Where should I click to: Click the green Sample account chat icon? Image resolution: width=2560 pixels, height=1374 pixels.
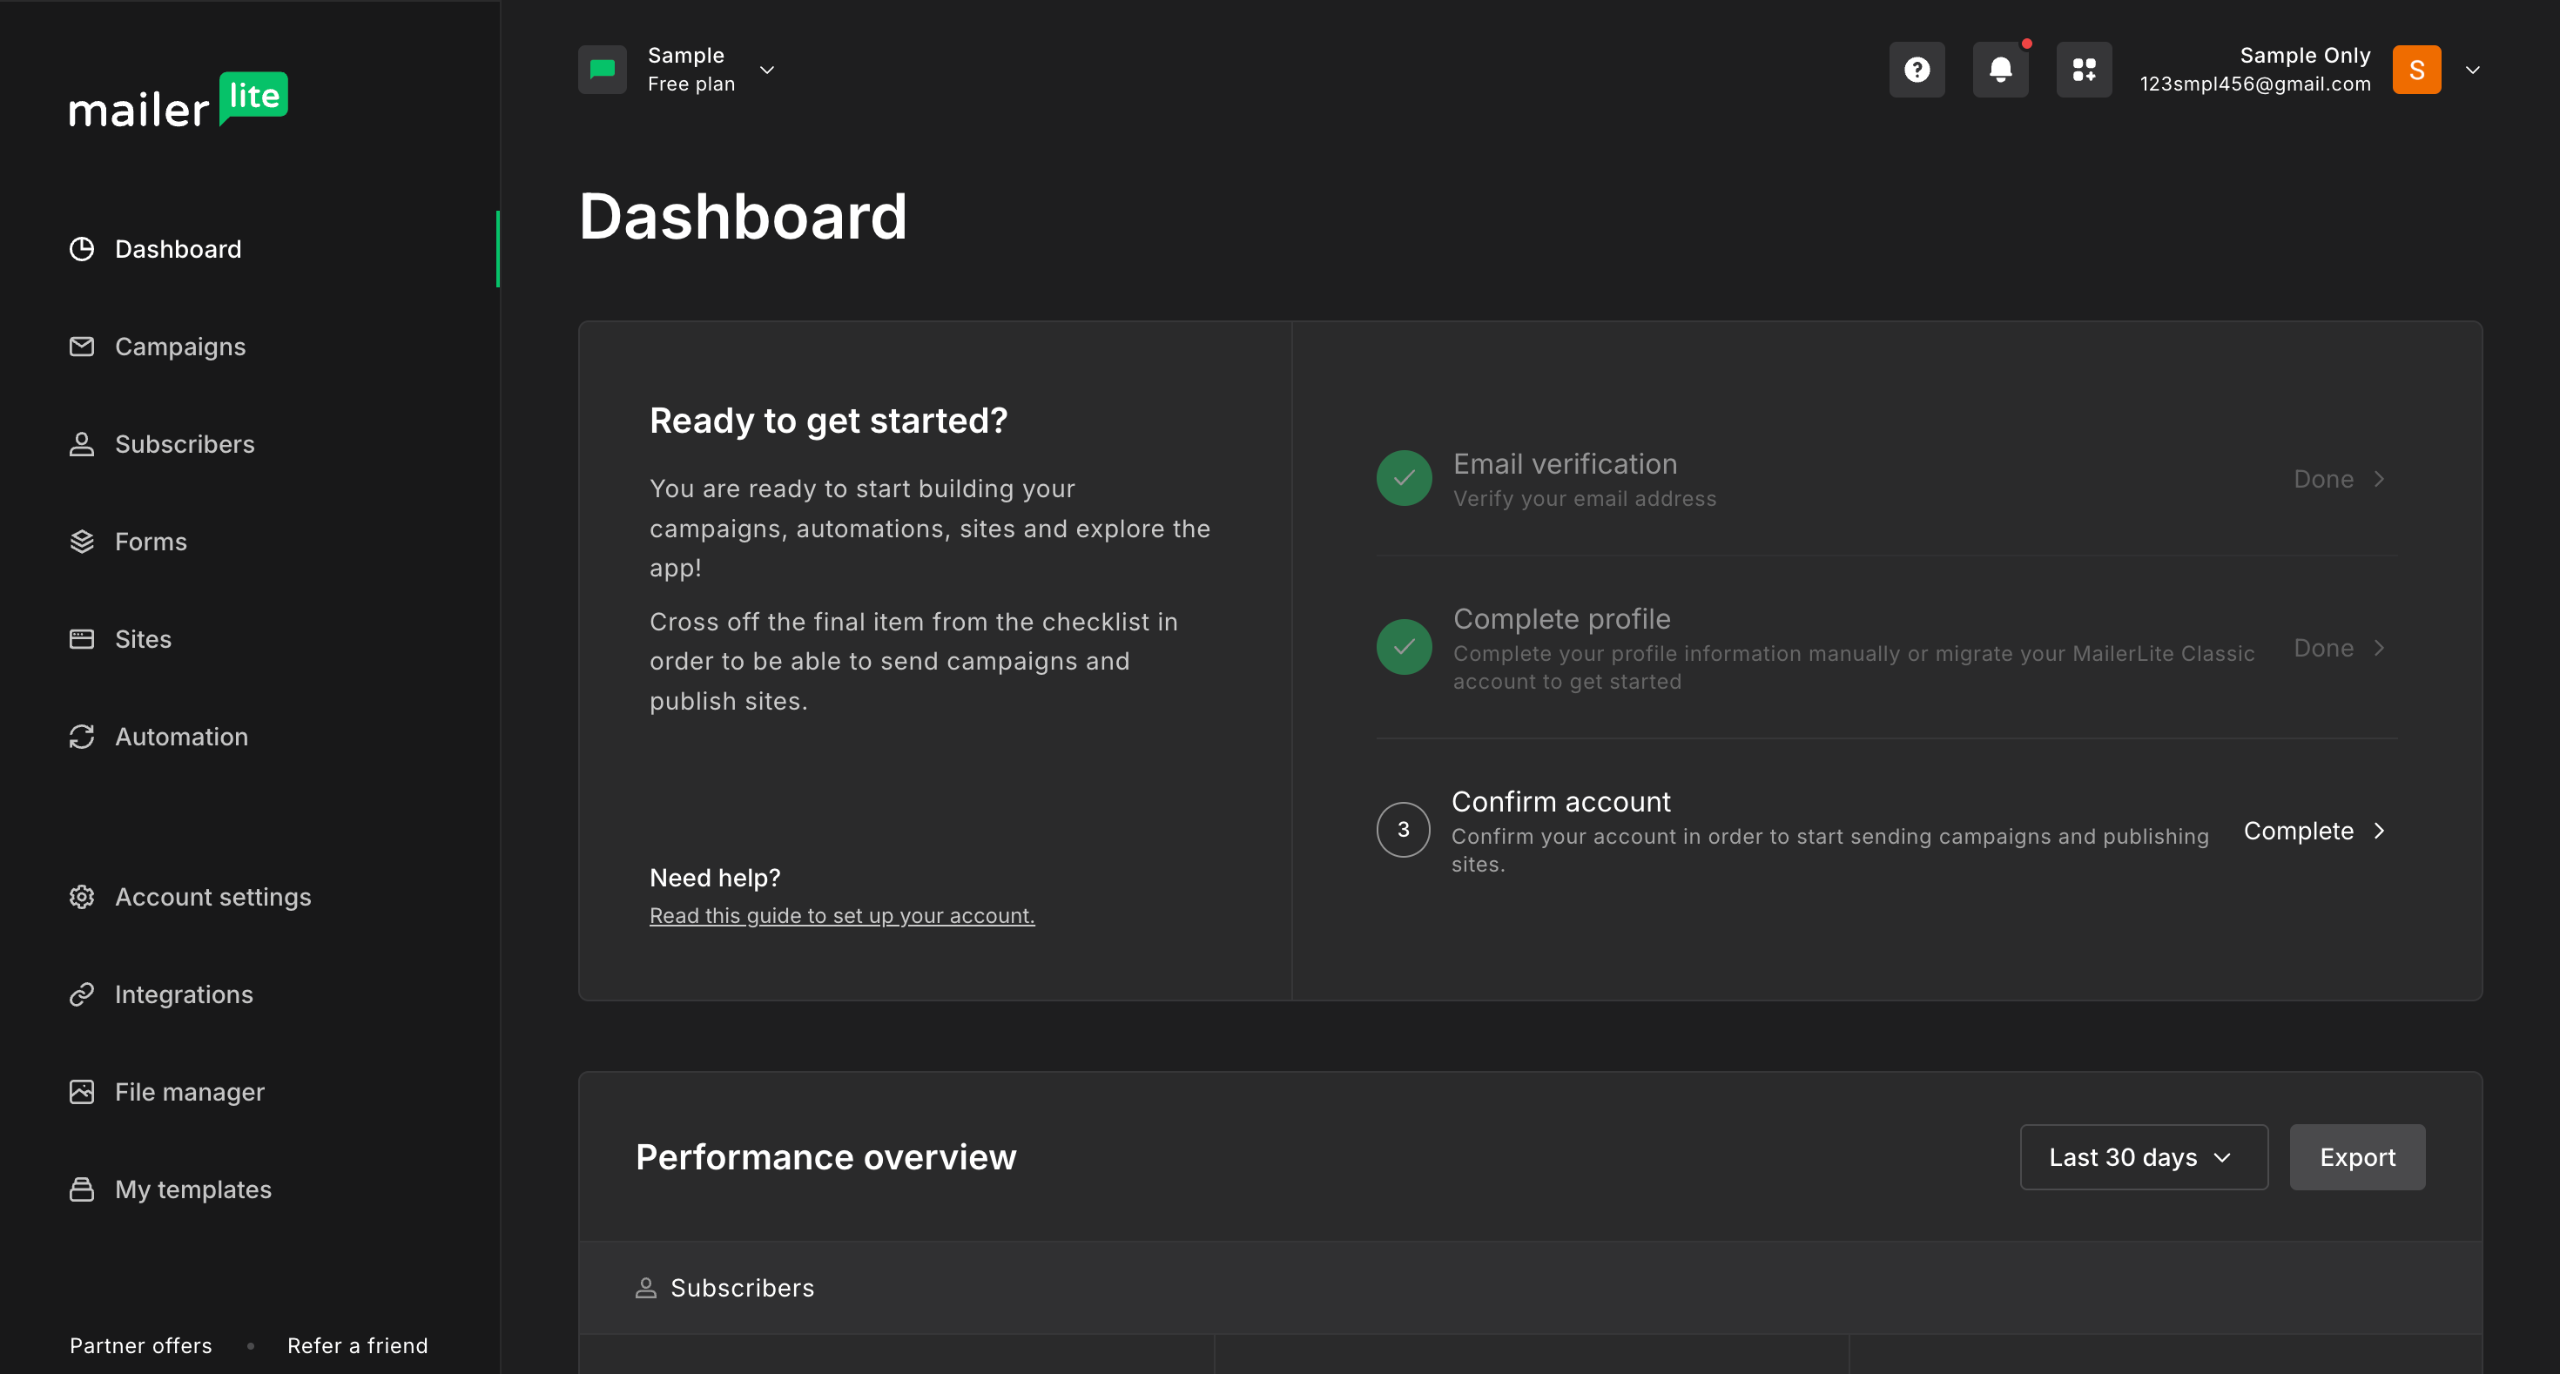(x=602, y=70)
